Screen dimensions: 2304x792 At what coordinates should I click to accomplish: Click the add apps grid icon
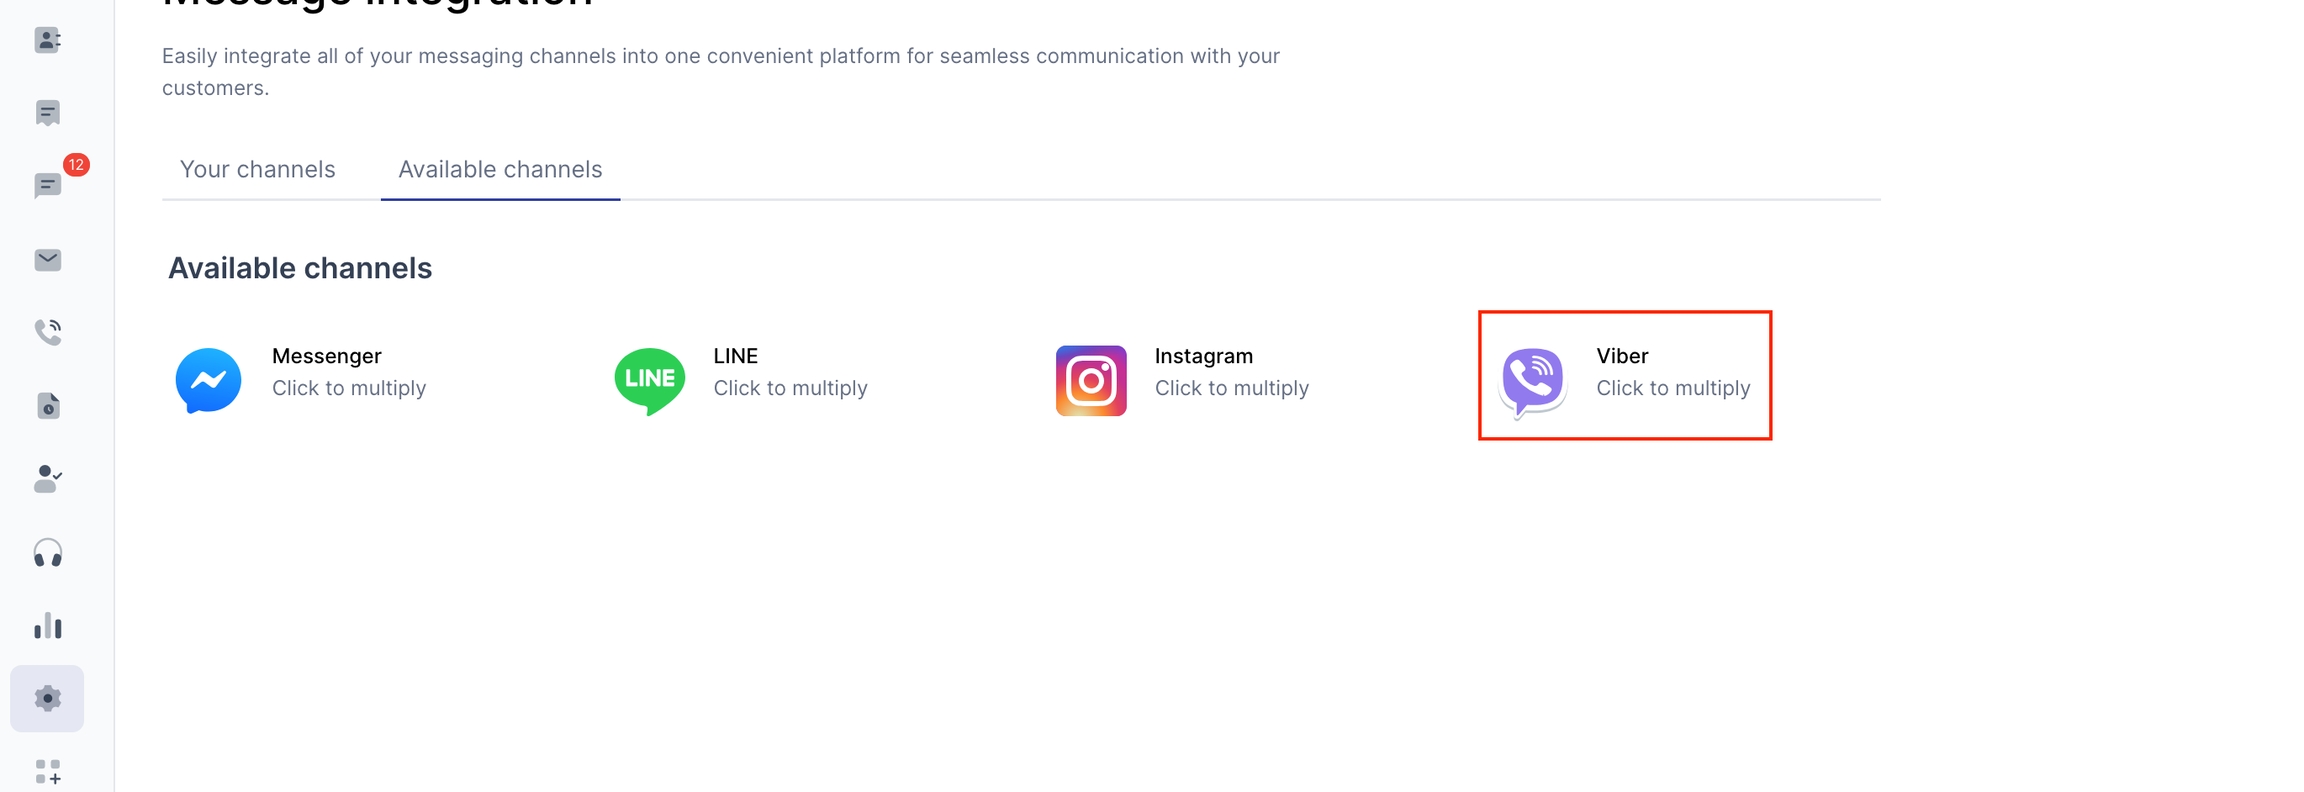[47, 772]
